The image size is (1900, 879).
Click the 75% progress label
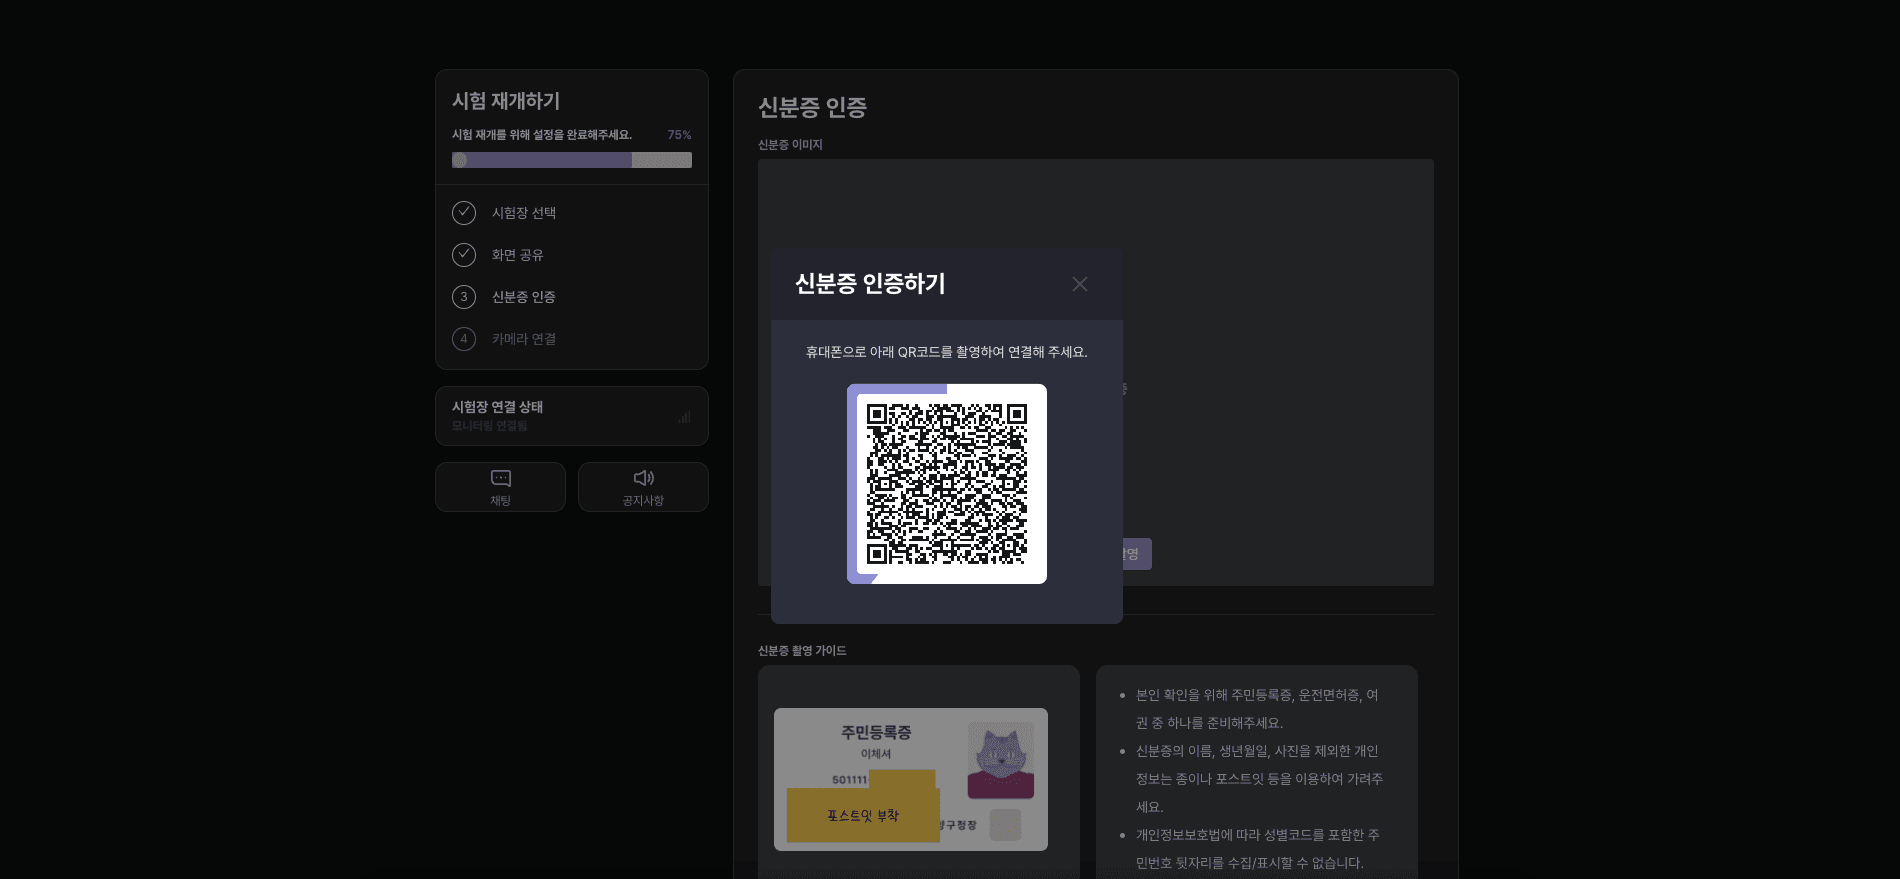[679, 135]
